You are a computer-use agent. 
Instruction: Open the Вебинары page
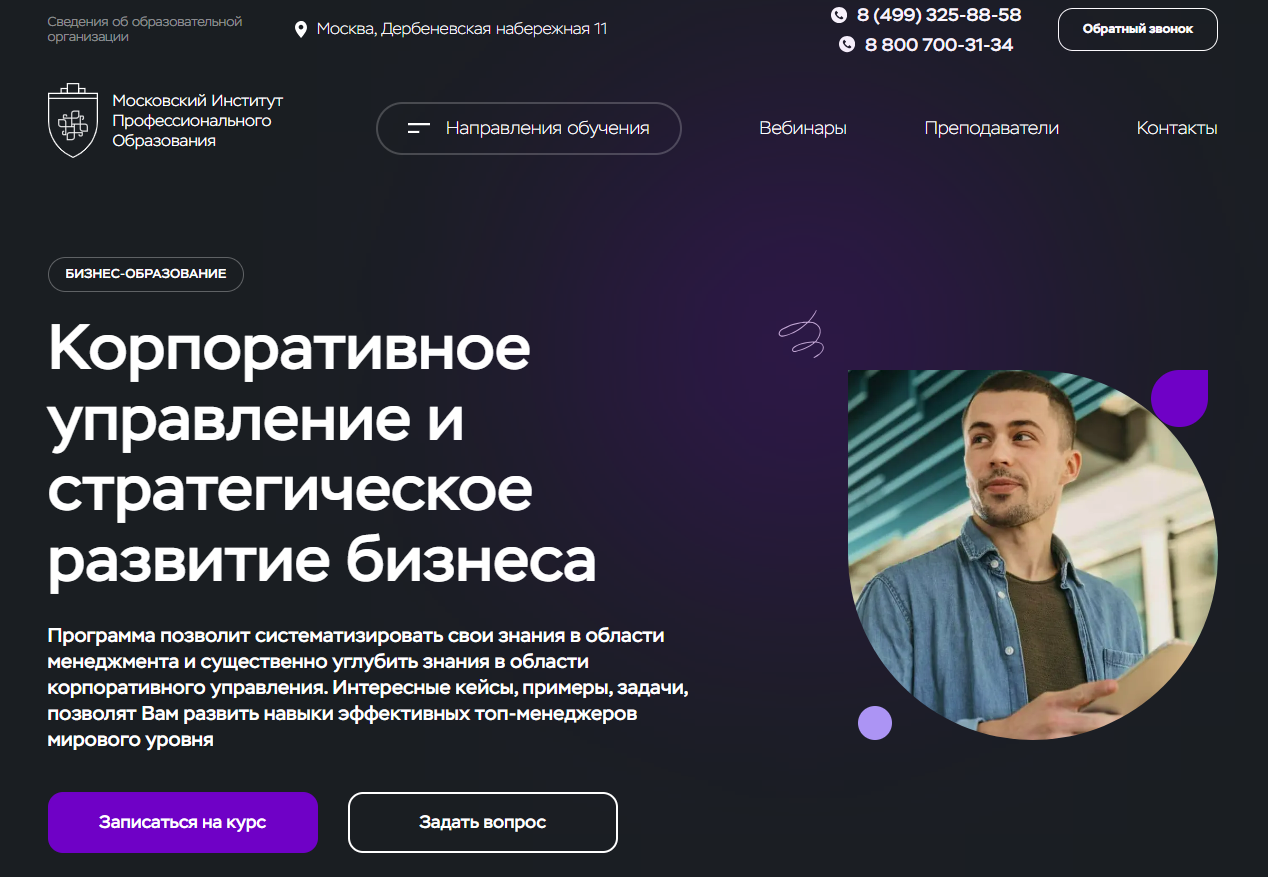(803, 128)
